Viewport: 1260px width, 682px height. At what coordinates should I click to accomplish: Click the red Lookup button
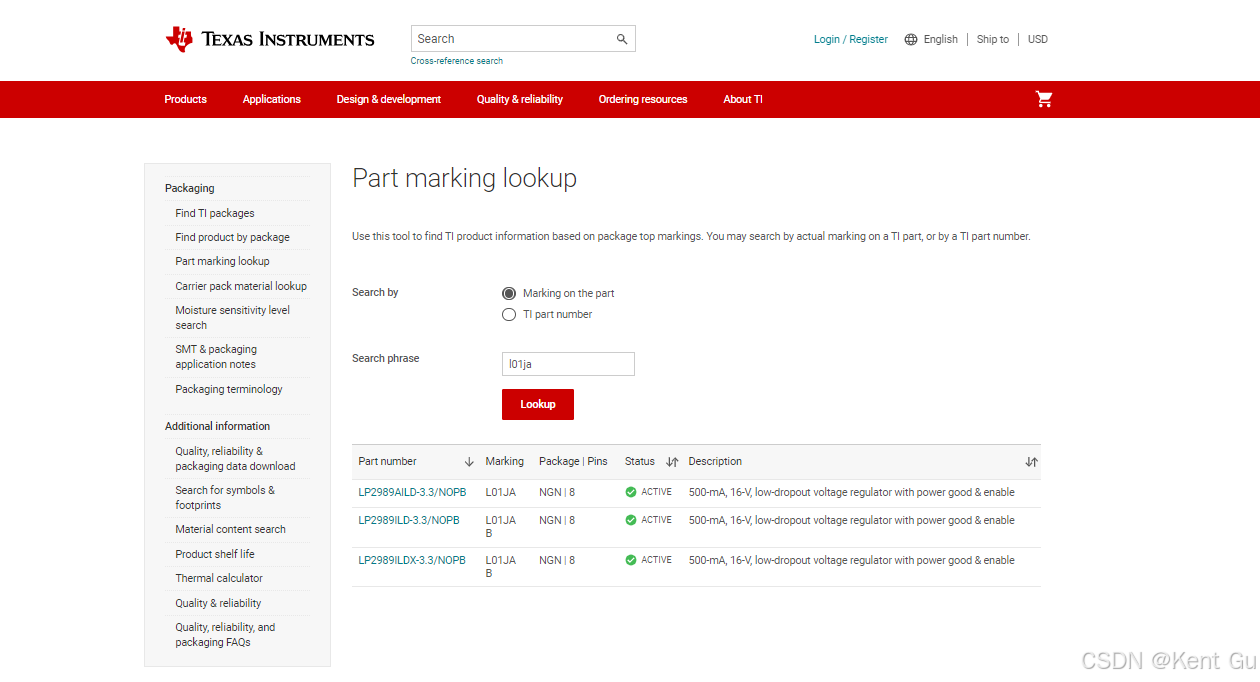point(538,404)
